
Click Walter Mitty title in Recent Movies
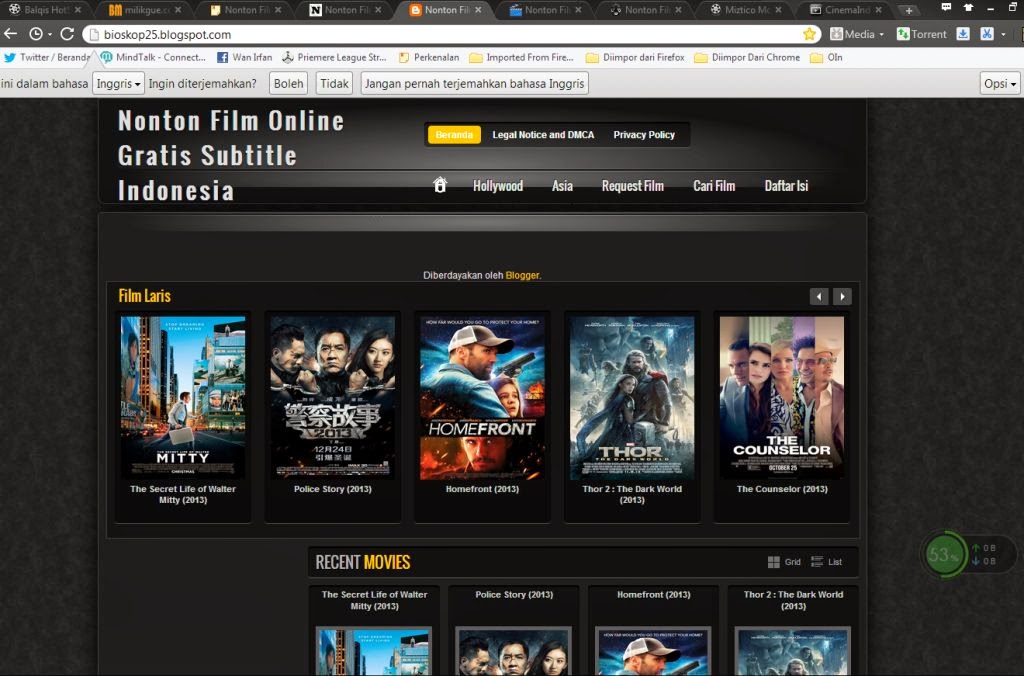coord(374,600)
